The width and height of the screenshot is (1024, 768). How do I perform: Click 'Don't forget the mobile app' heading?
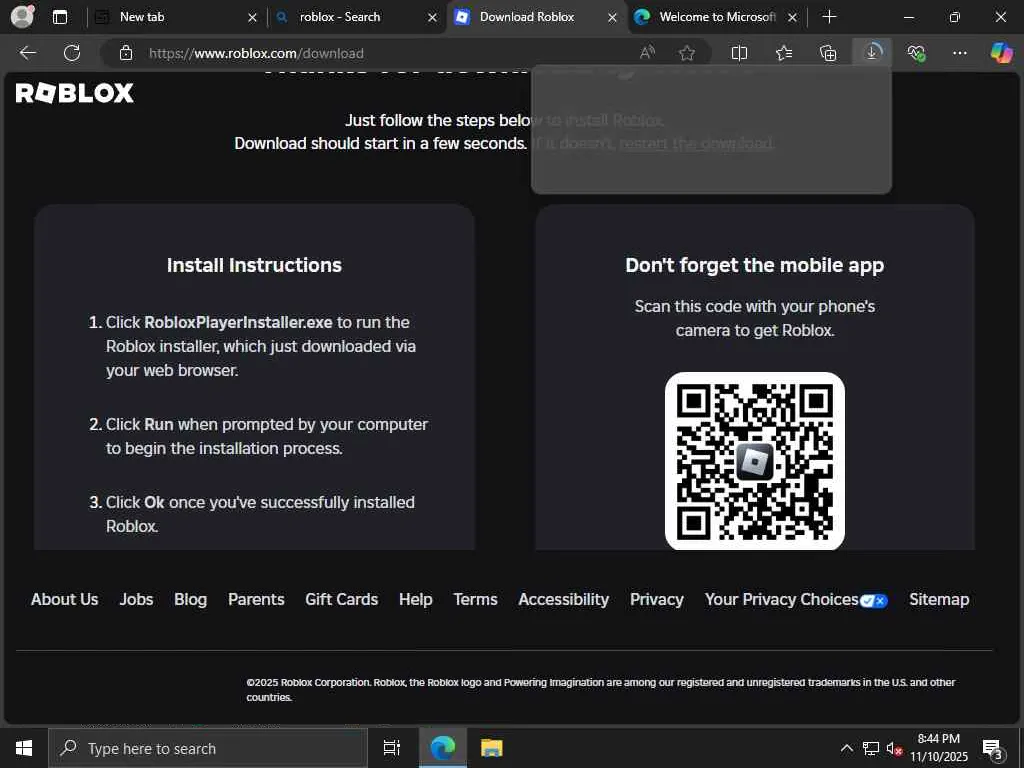[x=754, y=265]
